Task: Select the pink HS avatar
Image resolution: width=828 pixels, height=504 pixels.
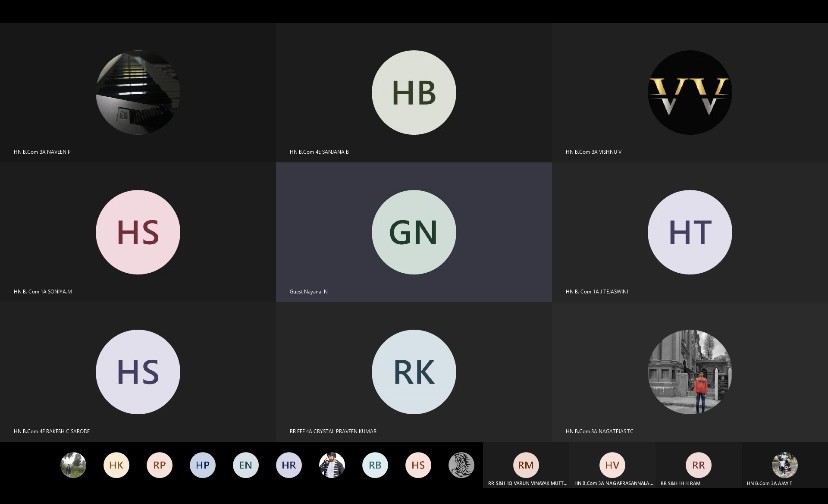Action: (x=138, y=232)
